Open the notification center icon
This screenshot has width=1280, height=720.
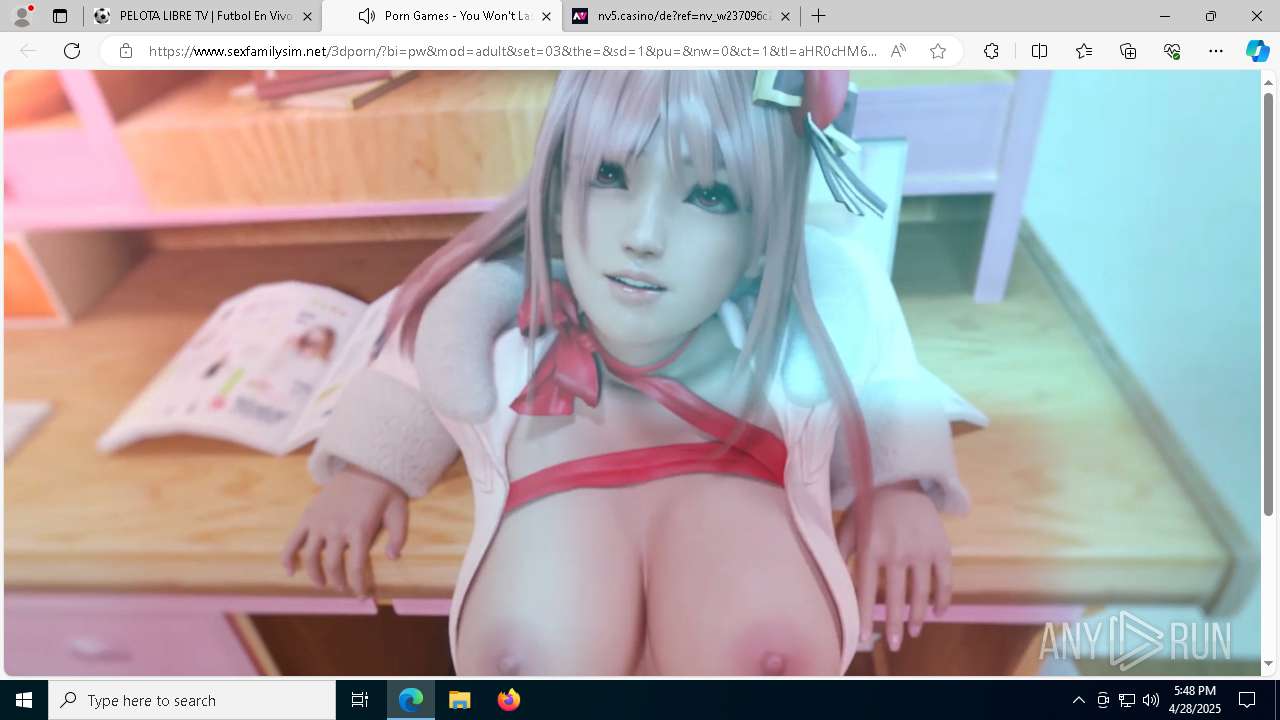[x=1247, y=700]
